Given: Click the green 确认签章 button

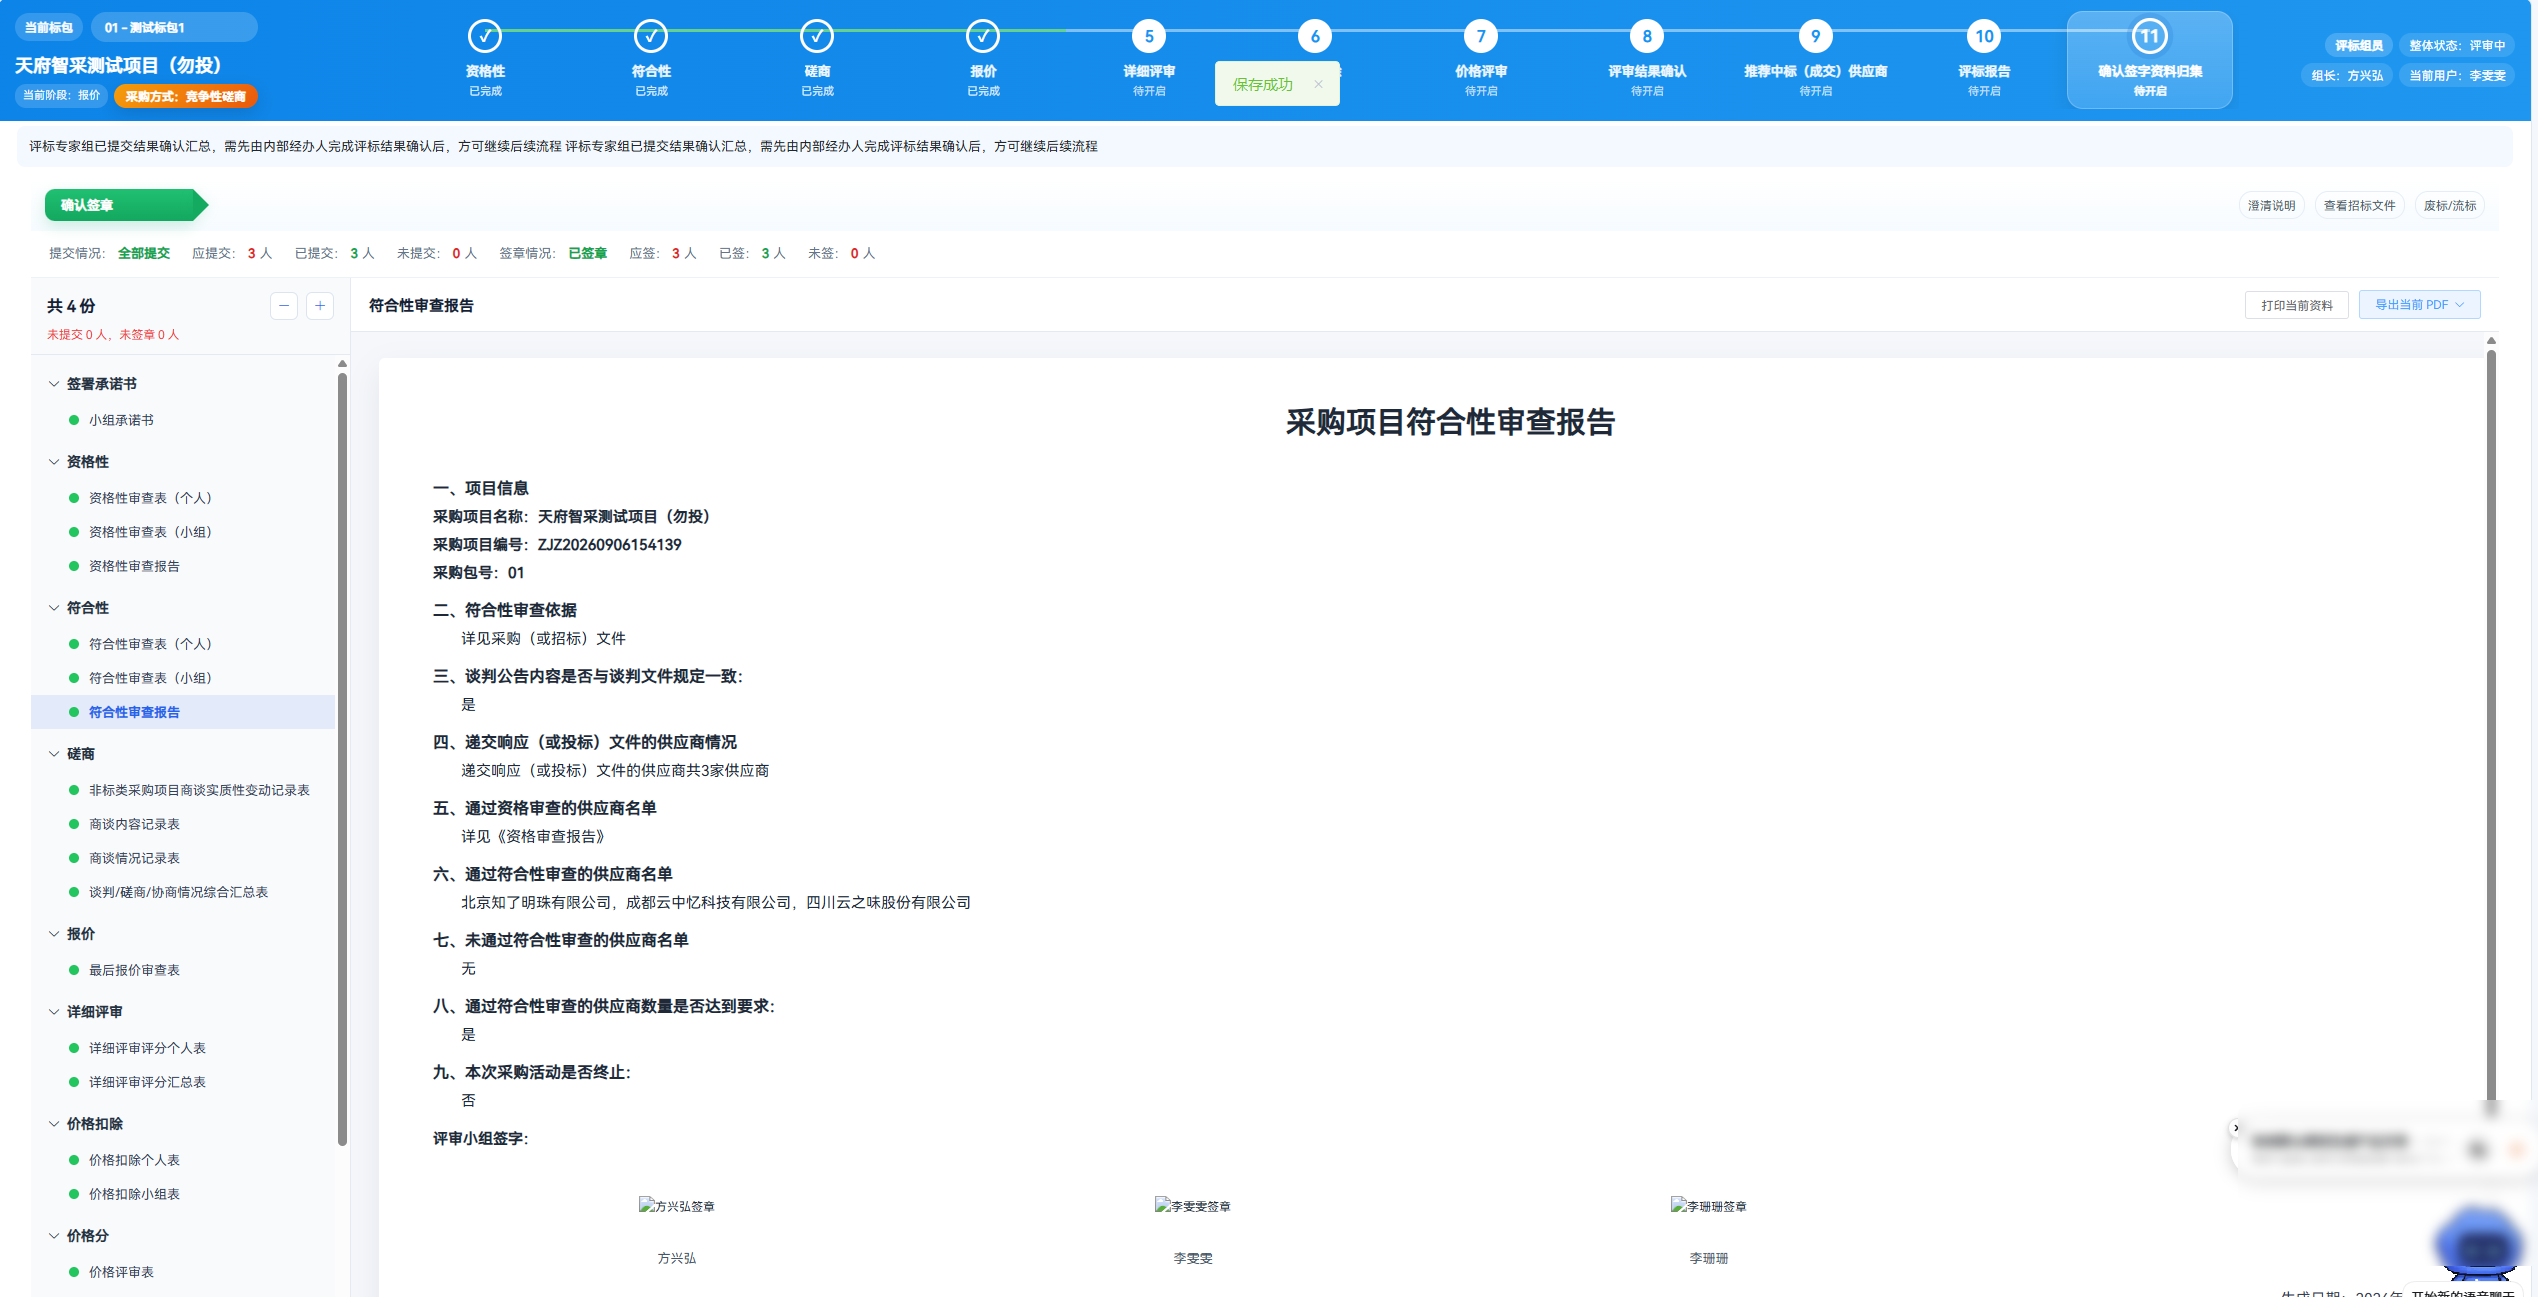Looking at the screenshot, I should pyautogui.click(x=125, y=205).
